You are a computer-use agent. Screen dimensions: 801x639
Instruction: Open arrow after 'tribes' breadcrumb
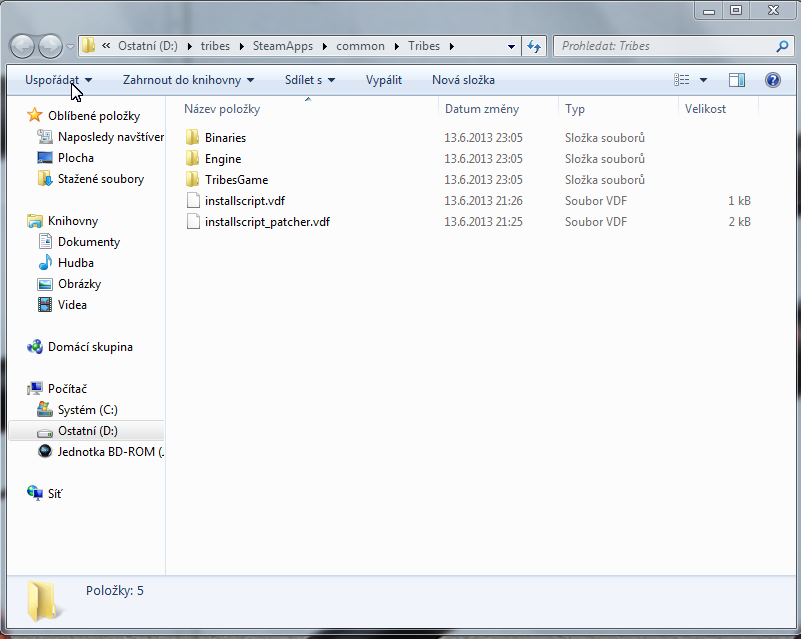pos(242,46)
